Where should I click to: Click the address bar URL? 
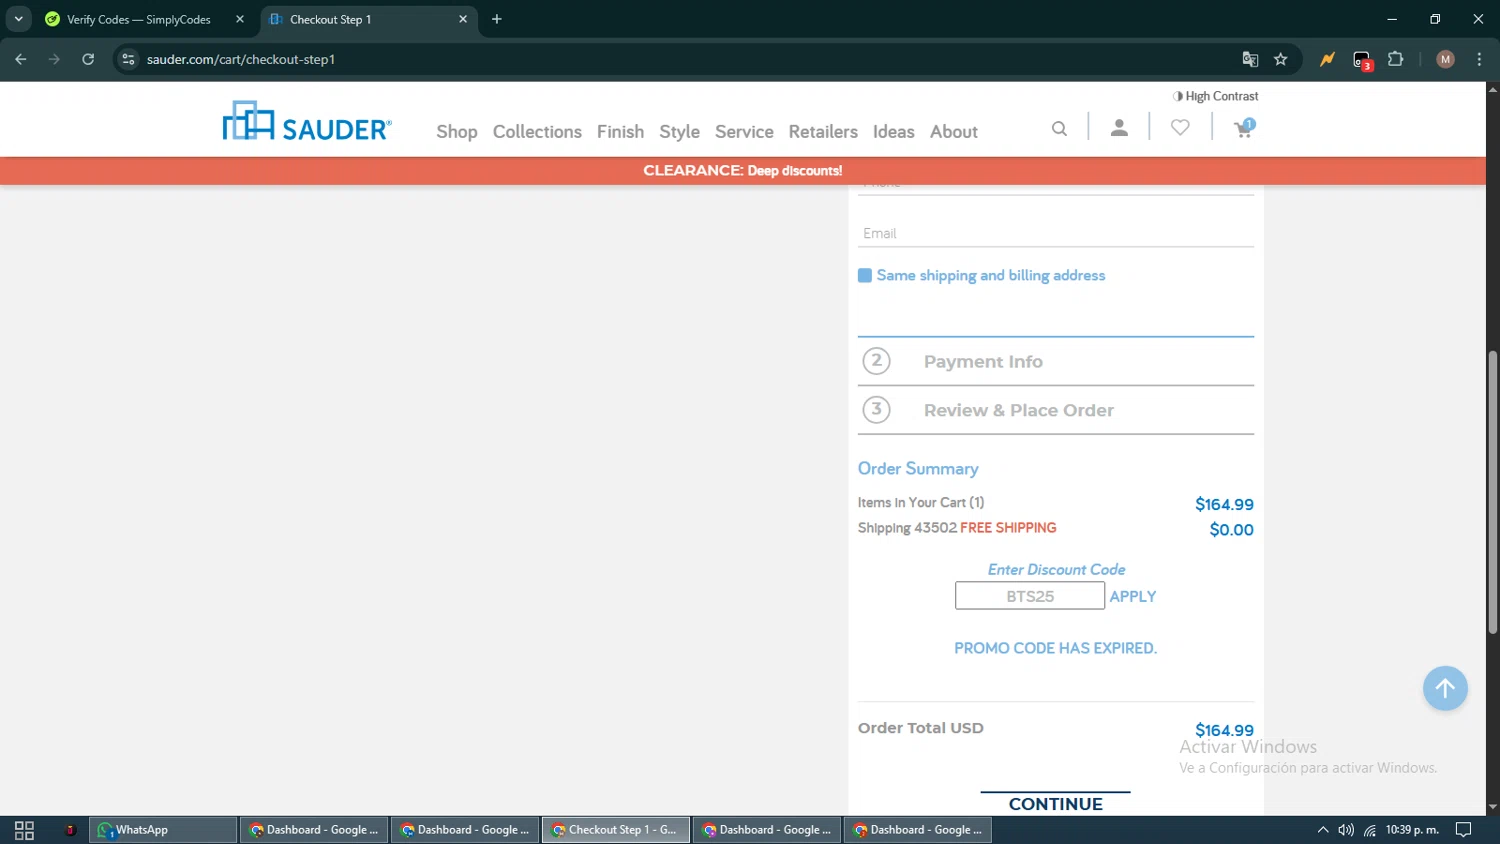coord(241,59)
